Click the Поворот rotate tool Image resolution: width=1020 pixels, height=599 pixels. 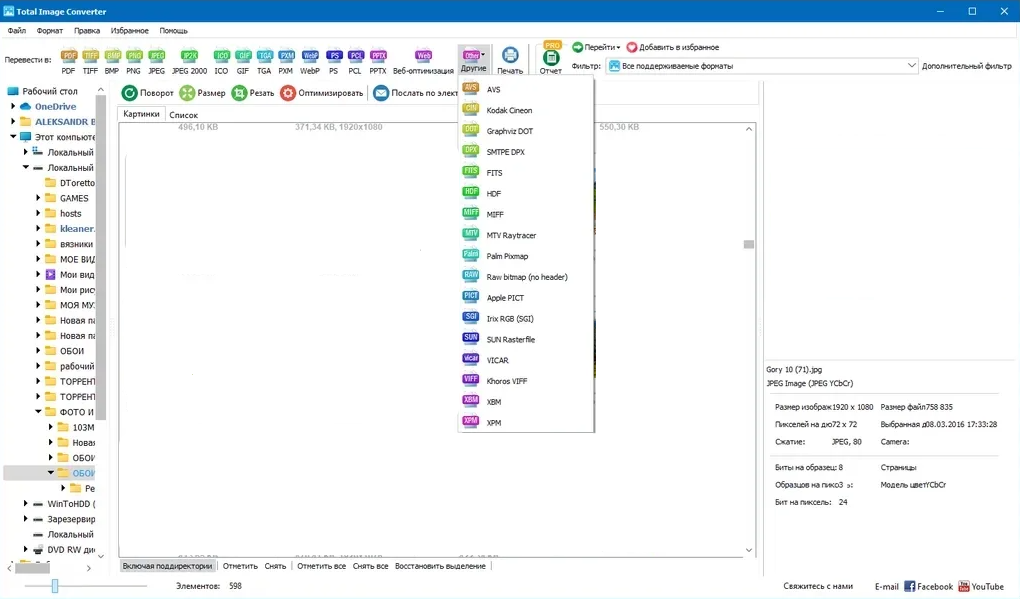click(x=148, y=93)
